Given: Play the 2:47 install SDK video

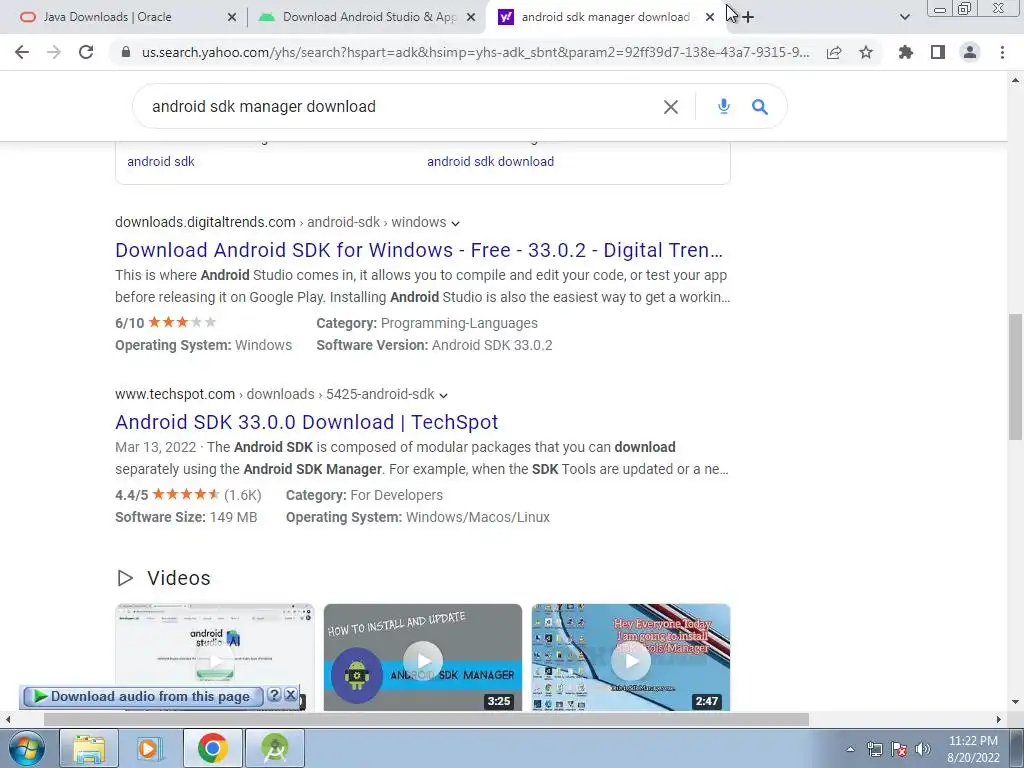Looking at the screenshot, I should click(x=631, y=657).
